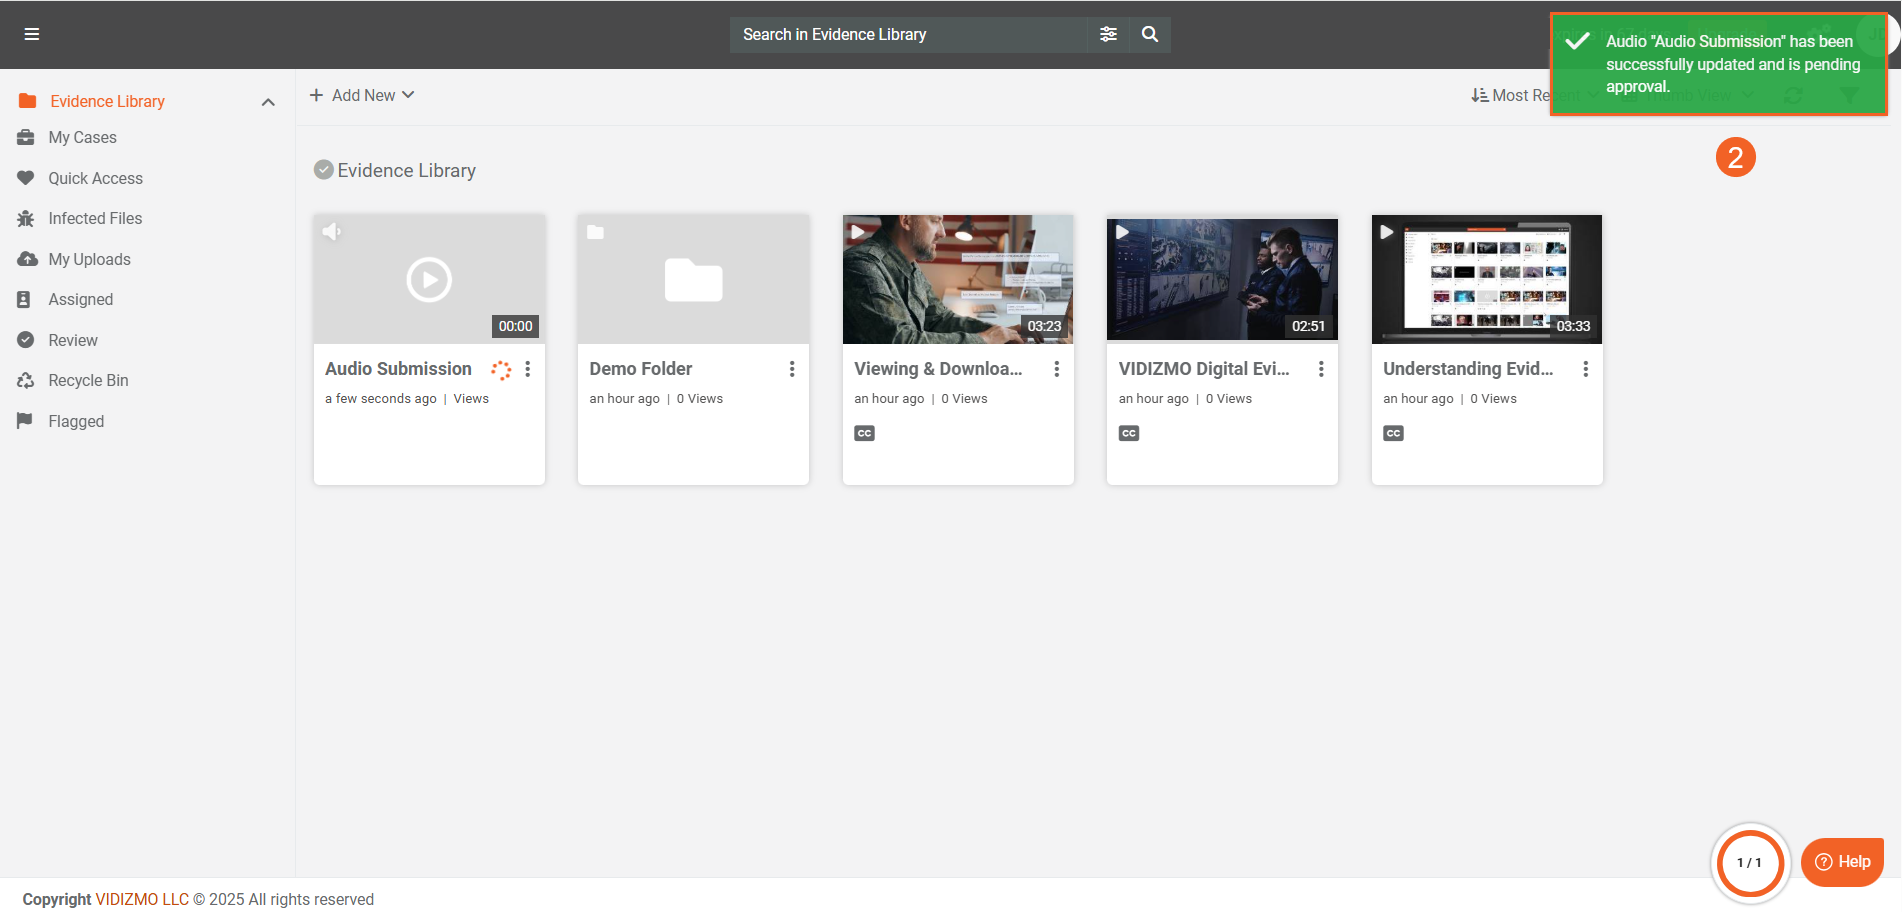The image size is (1902, 912).
Task: Type in the Search in Evidence Library field
Action: (x=908, y=34)
